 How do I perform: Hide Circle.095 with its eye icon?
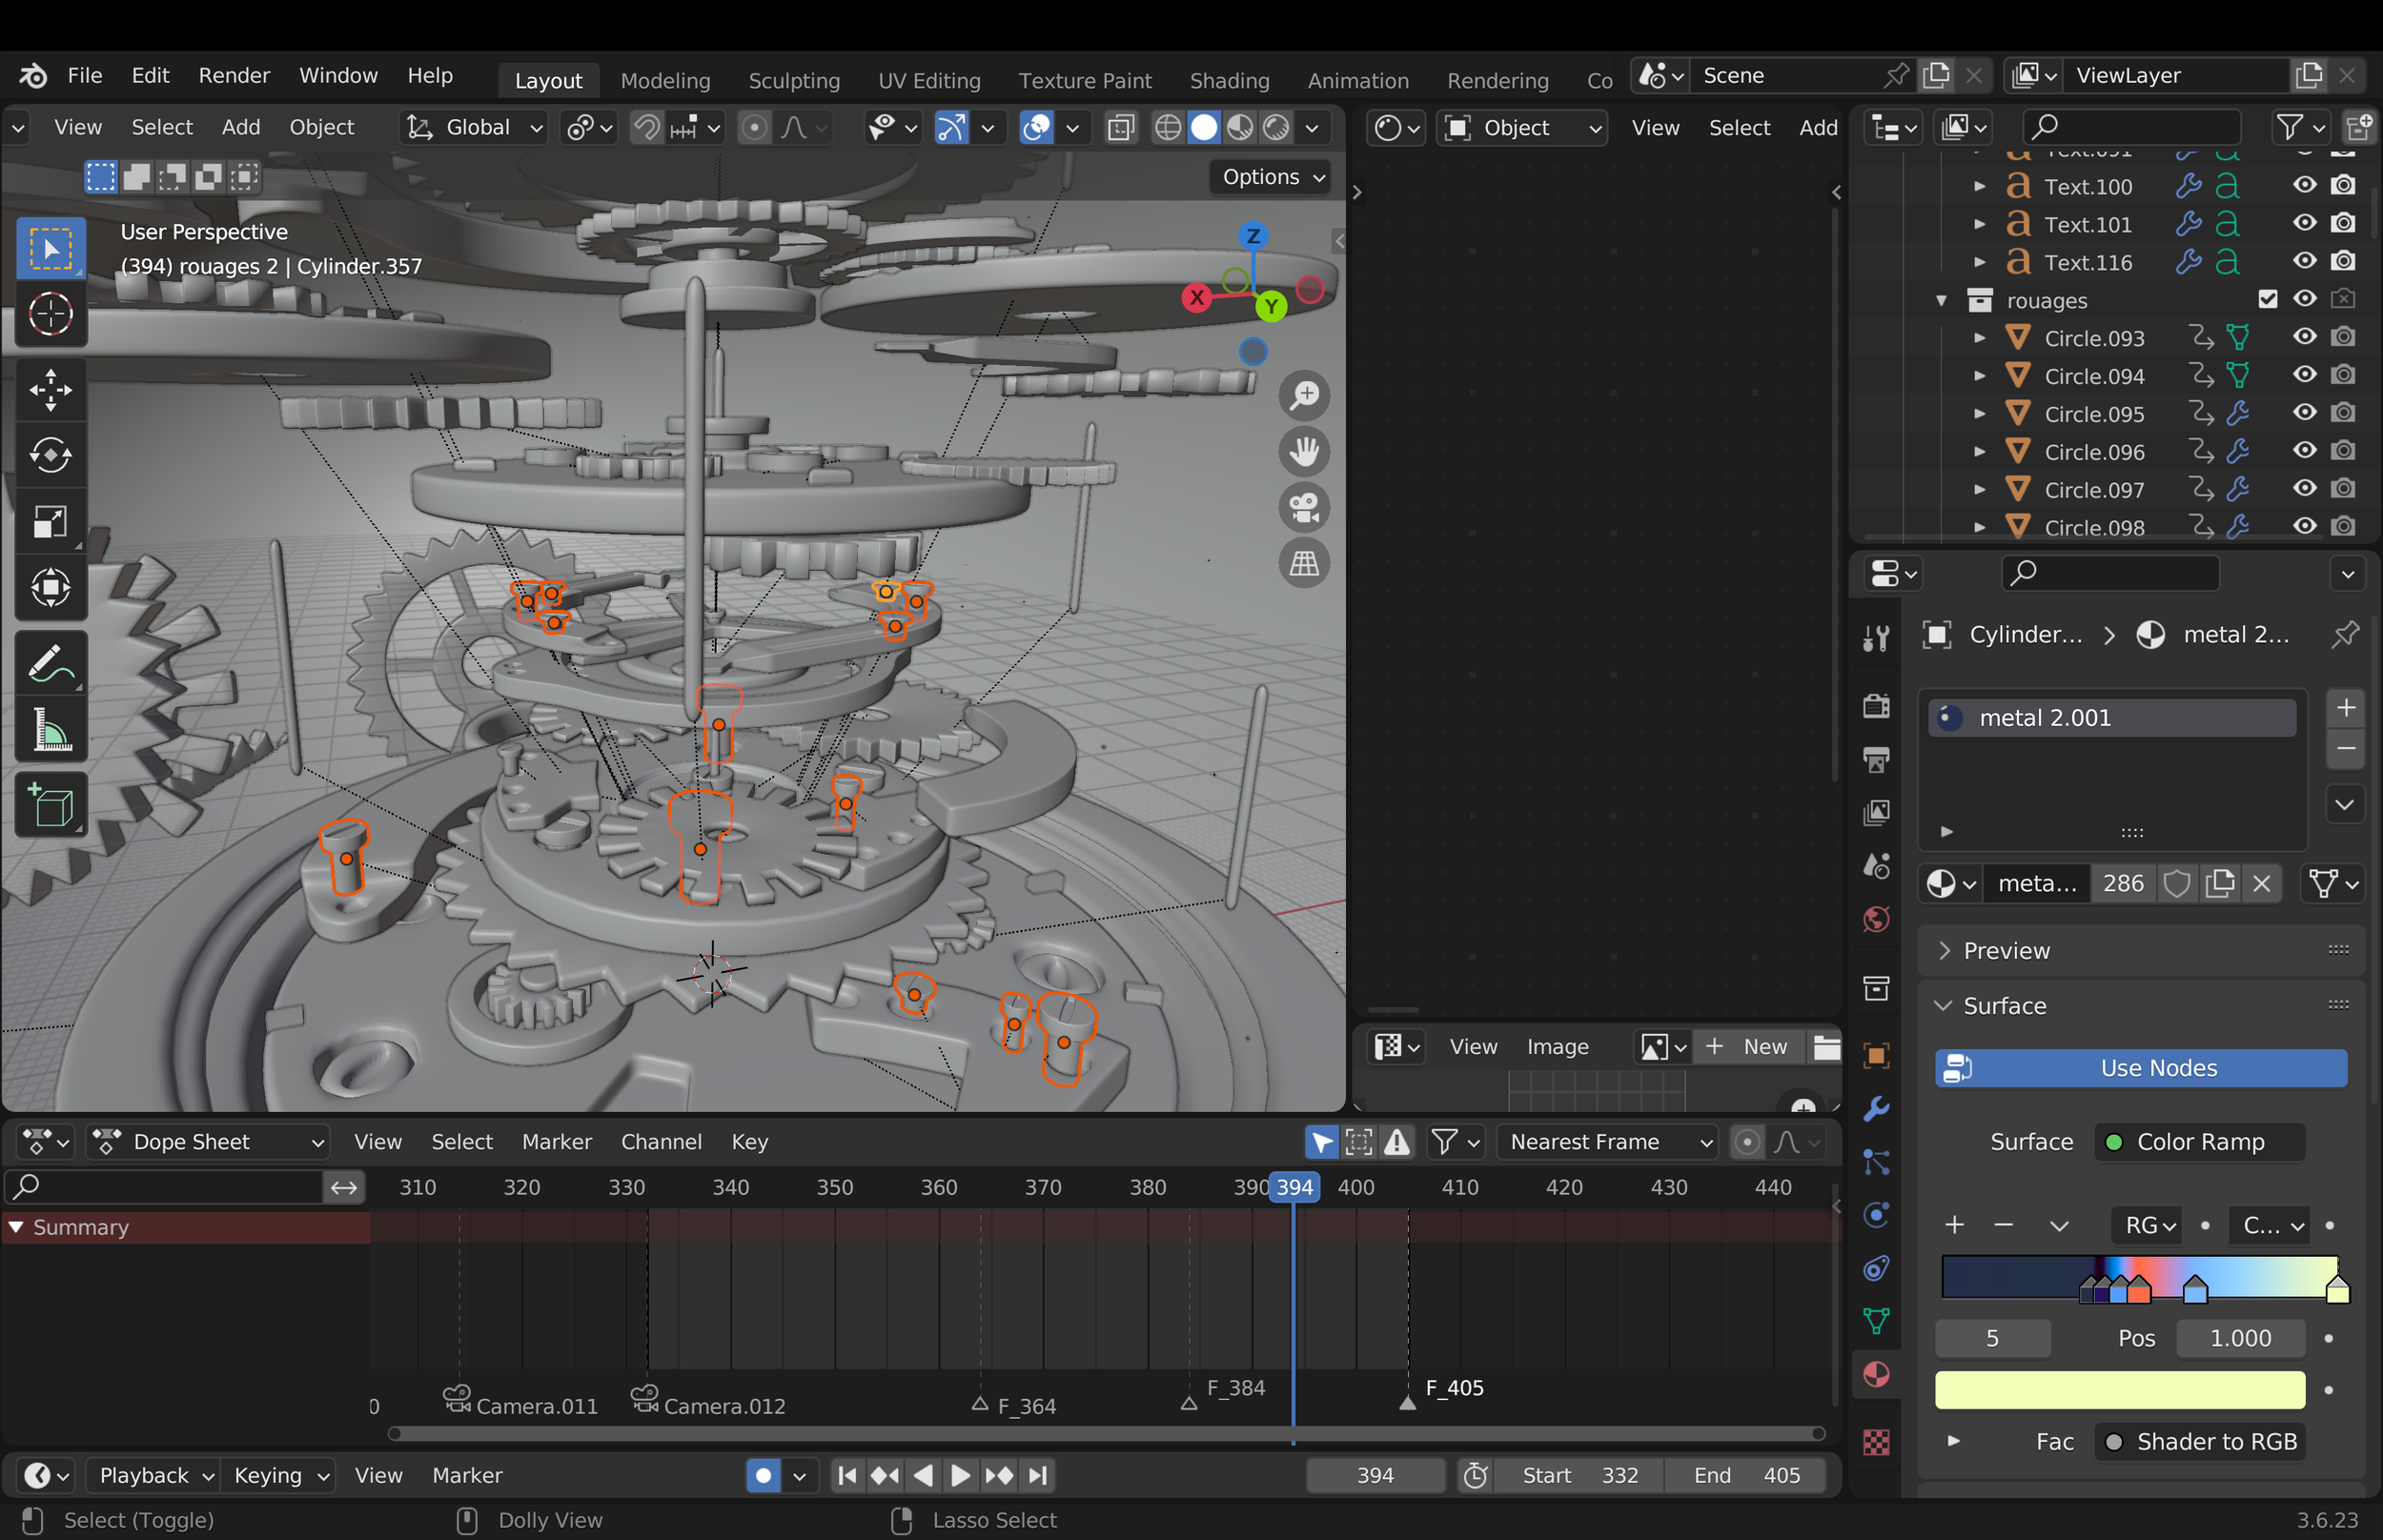coord(2304,413)
